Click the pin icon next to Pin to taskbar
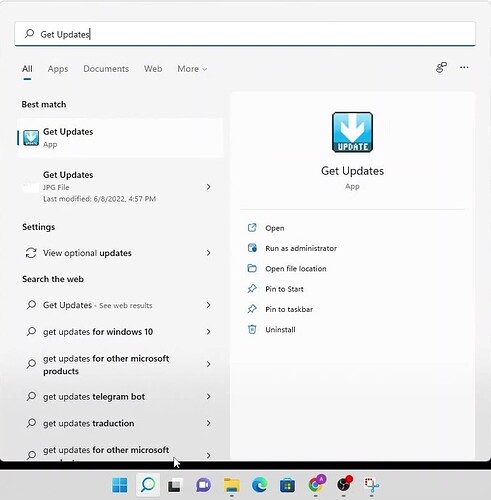 [x=252, y=309]
